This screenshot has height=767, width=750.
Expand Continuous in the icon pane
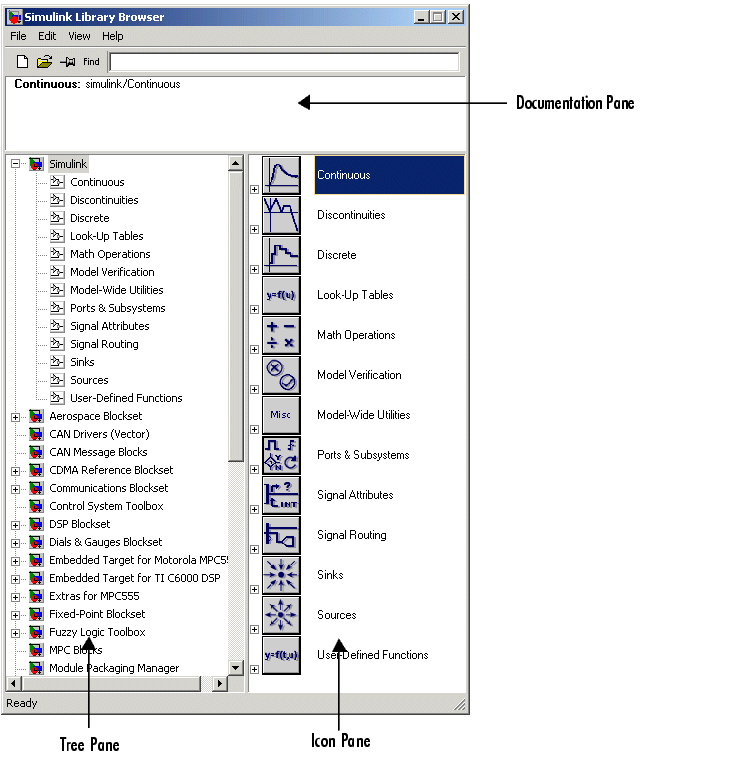(254, 189)
